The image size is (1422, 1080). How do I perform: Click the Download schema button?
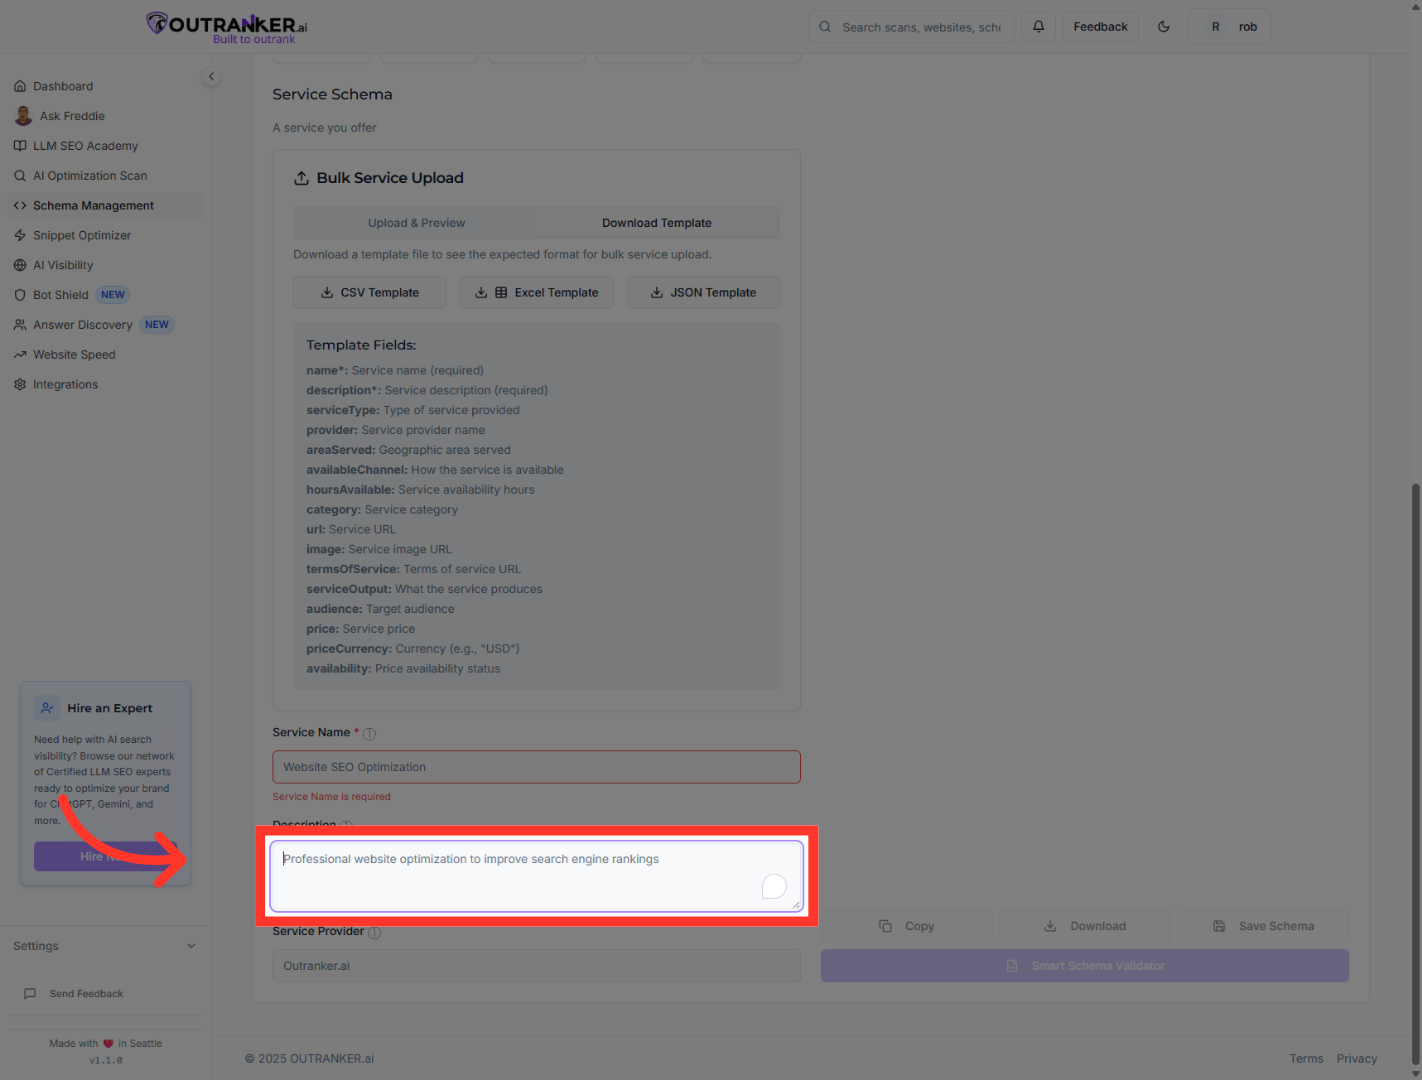coord(1084,926)
